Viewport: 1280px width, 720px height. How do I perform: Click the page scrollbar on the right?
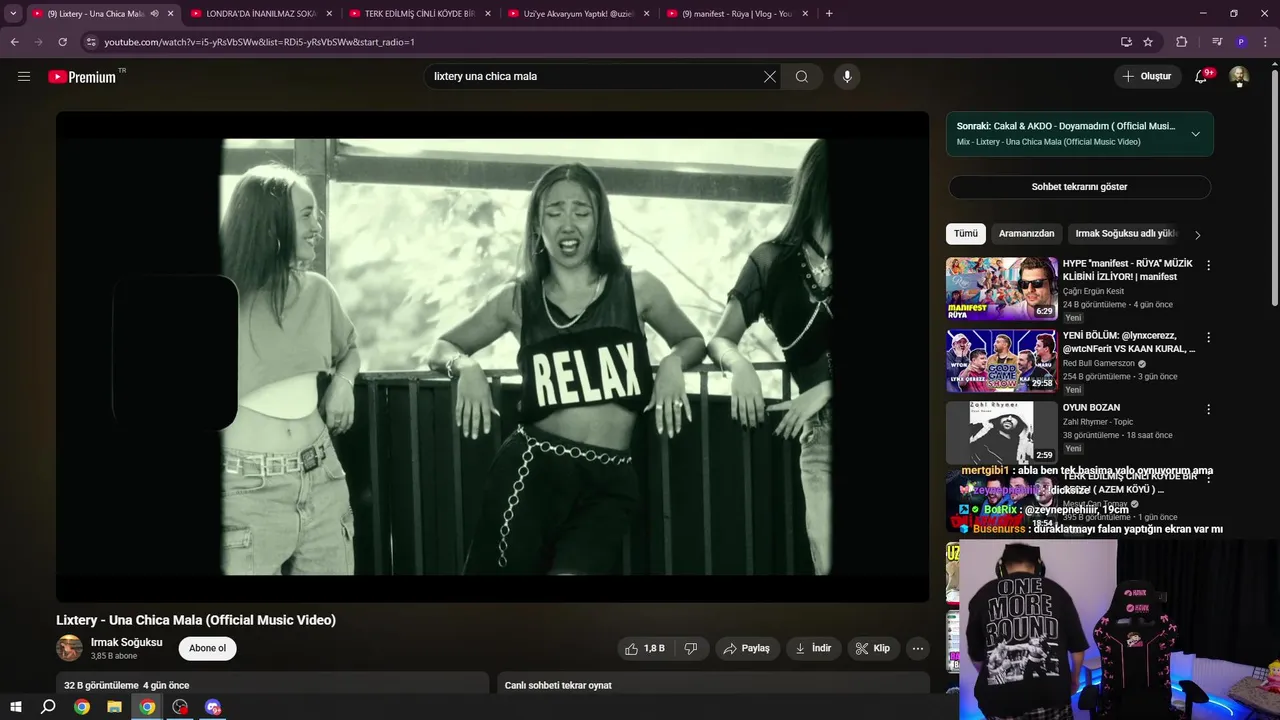click(1275, 187)
